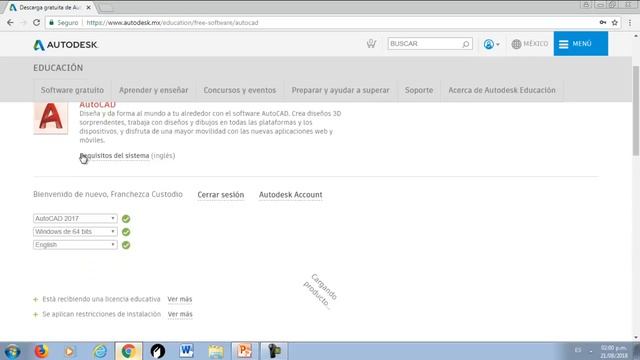Click green checkmark next to AutoCAD 2017
The width and height of the screenshot is (640, 360).
click(x=126, y=219)
